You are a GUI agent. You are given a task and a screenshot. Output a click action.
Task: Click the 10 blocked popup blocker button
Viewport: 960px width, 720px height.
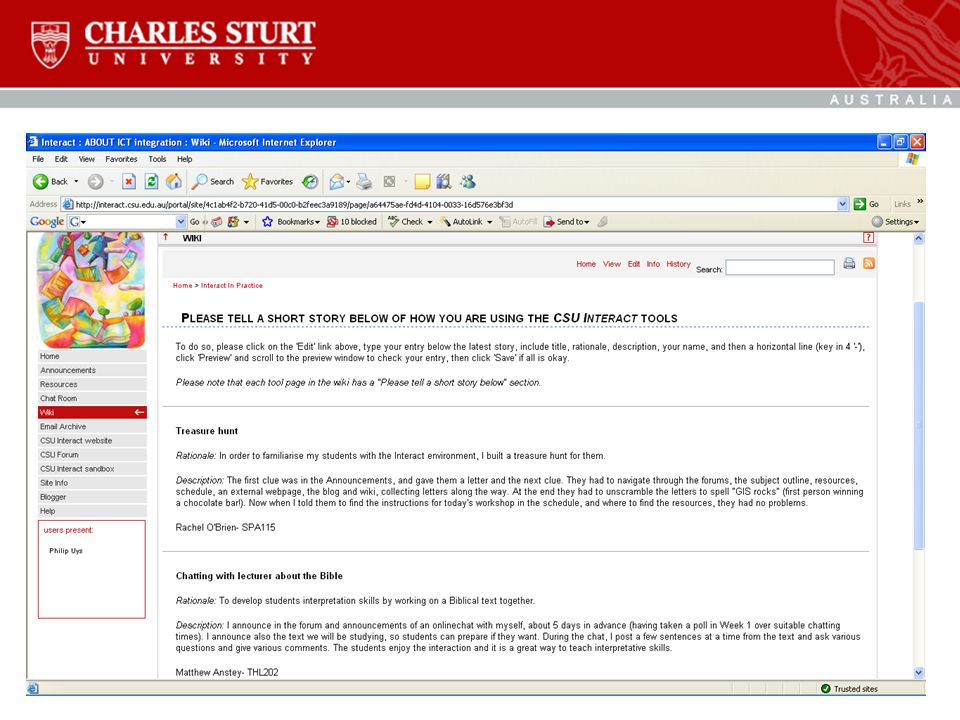pos(352,222)
